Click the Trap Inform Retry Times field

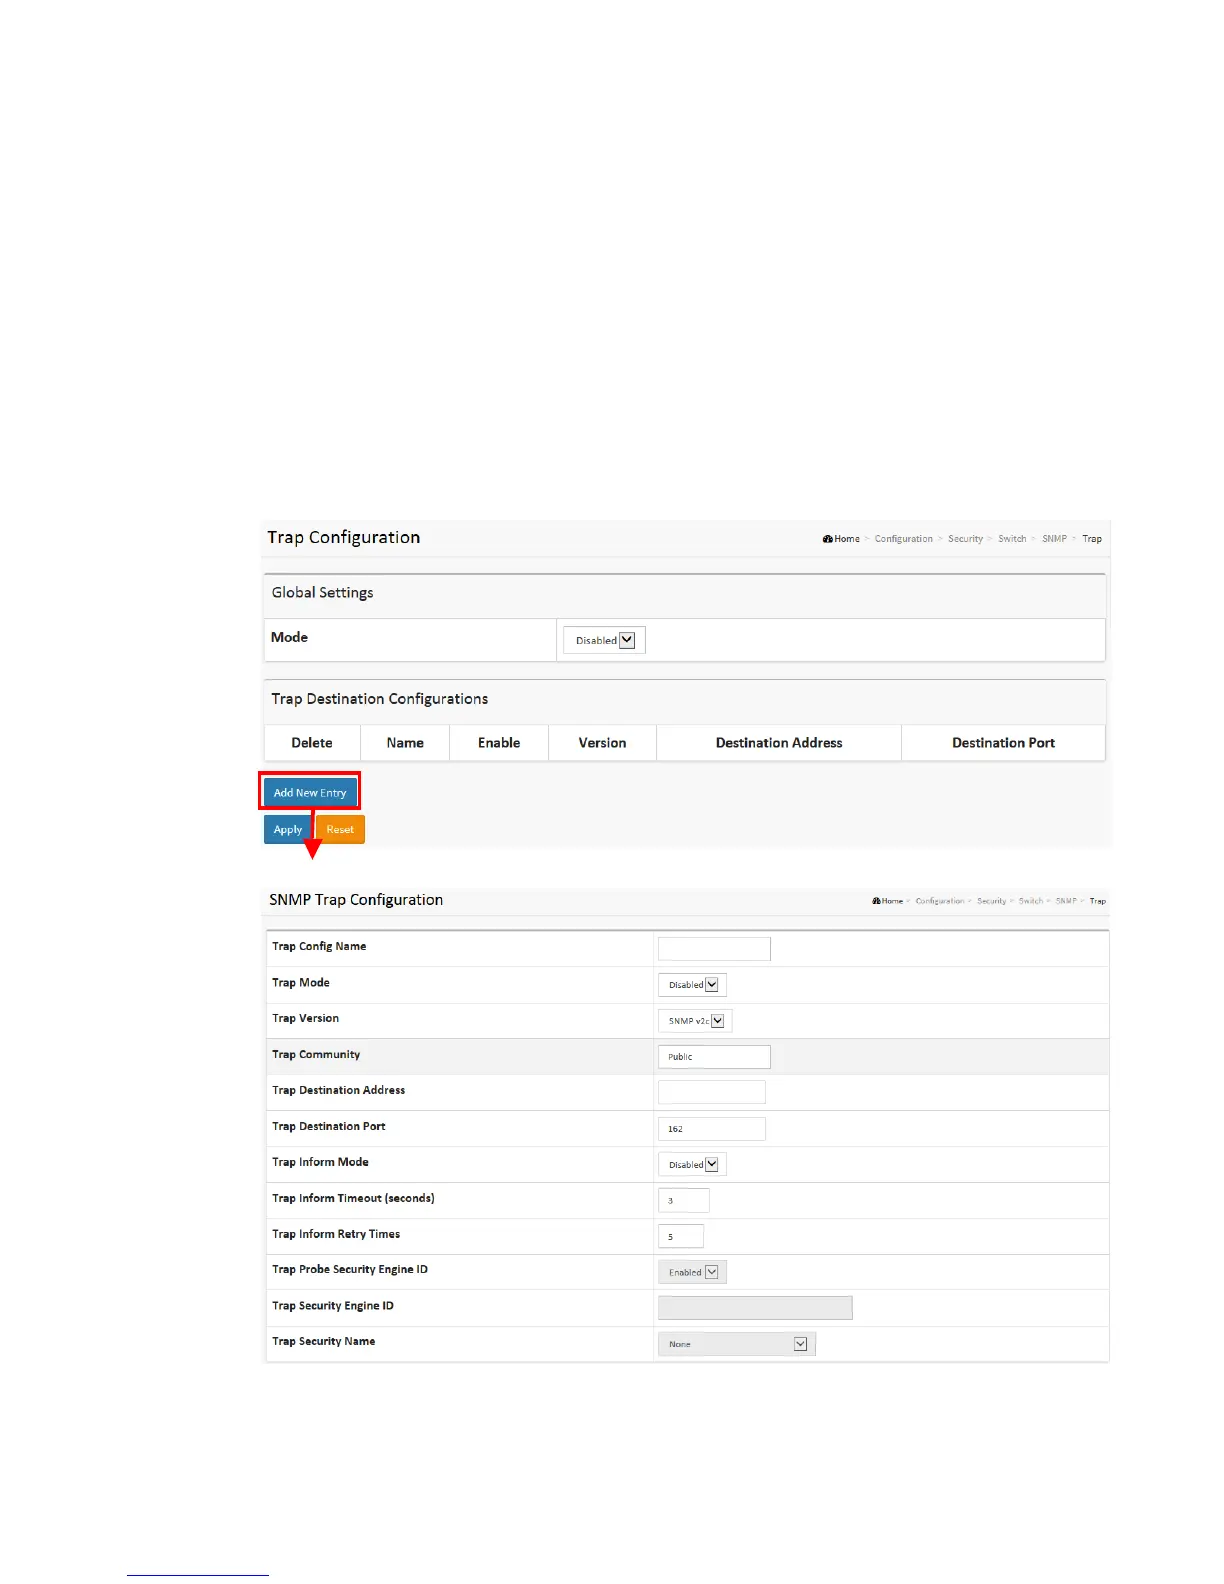pos(681,1236)
